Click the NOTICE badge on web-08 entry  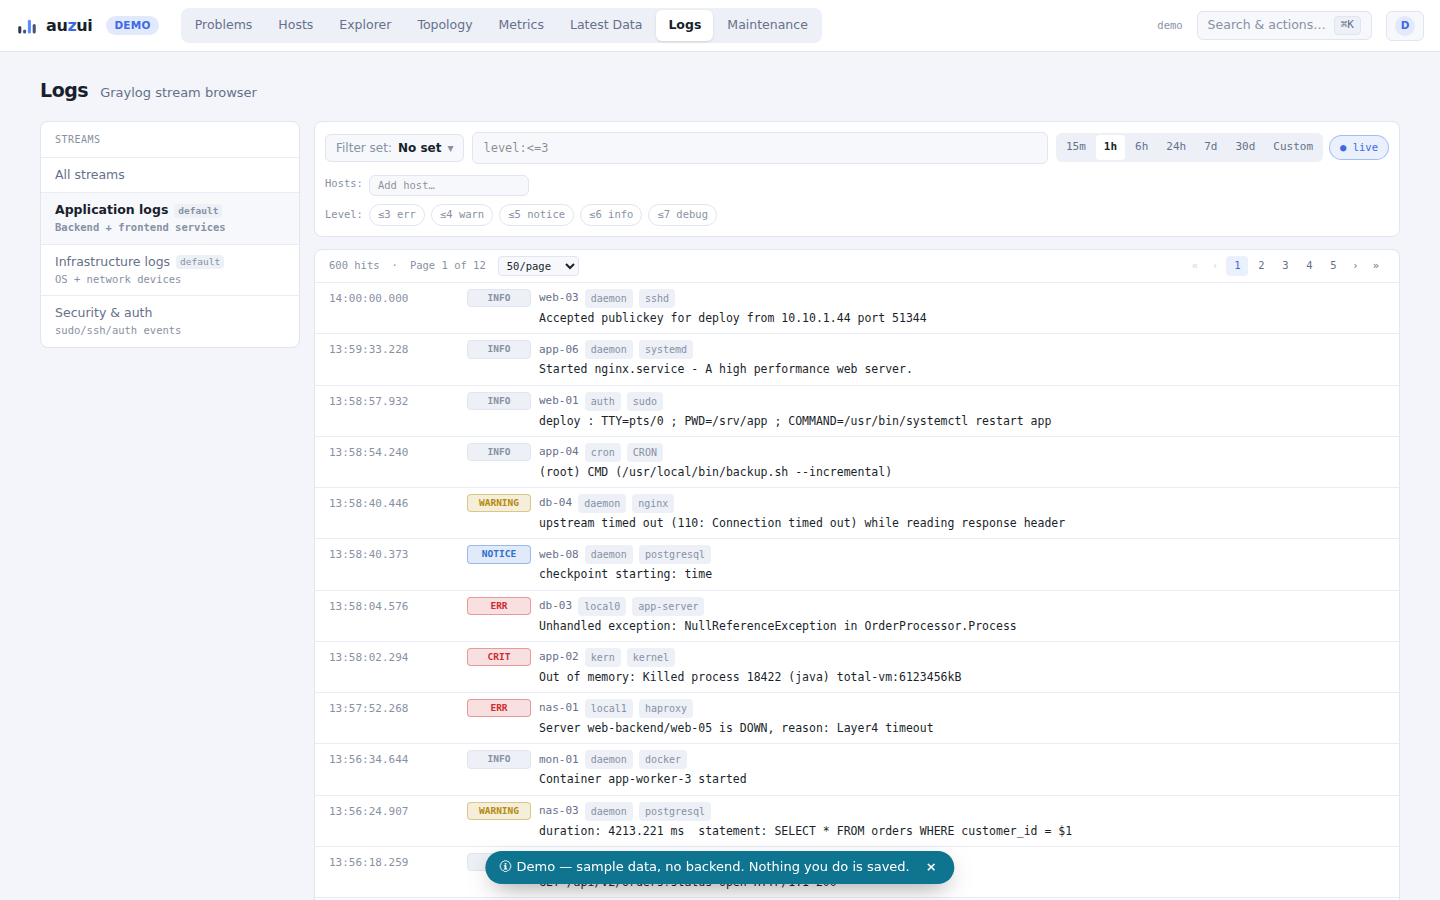pyautogui.click(x=499, y=554)
